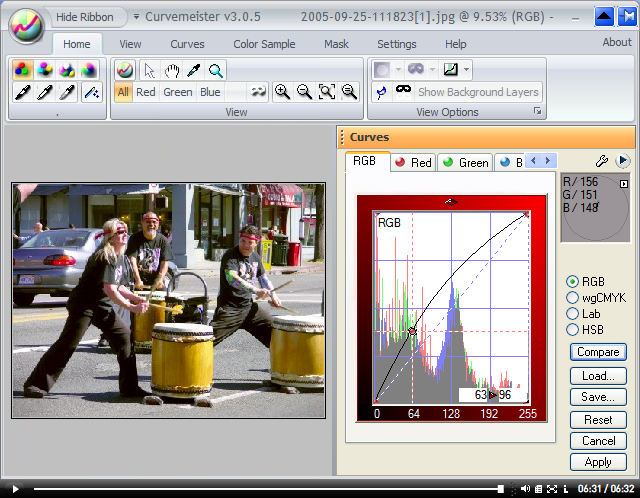Click the Save... button
The image size is (640, 498).
tap(598, 397)
